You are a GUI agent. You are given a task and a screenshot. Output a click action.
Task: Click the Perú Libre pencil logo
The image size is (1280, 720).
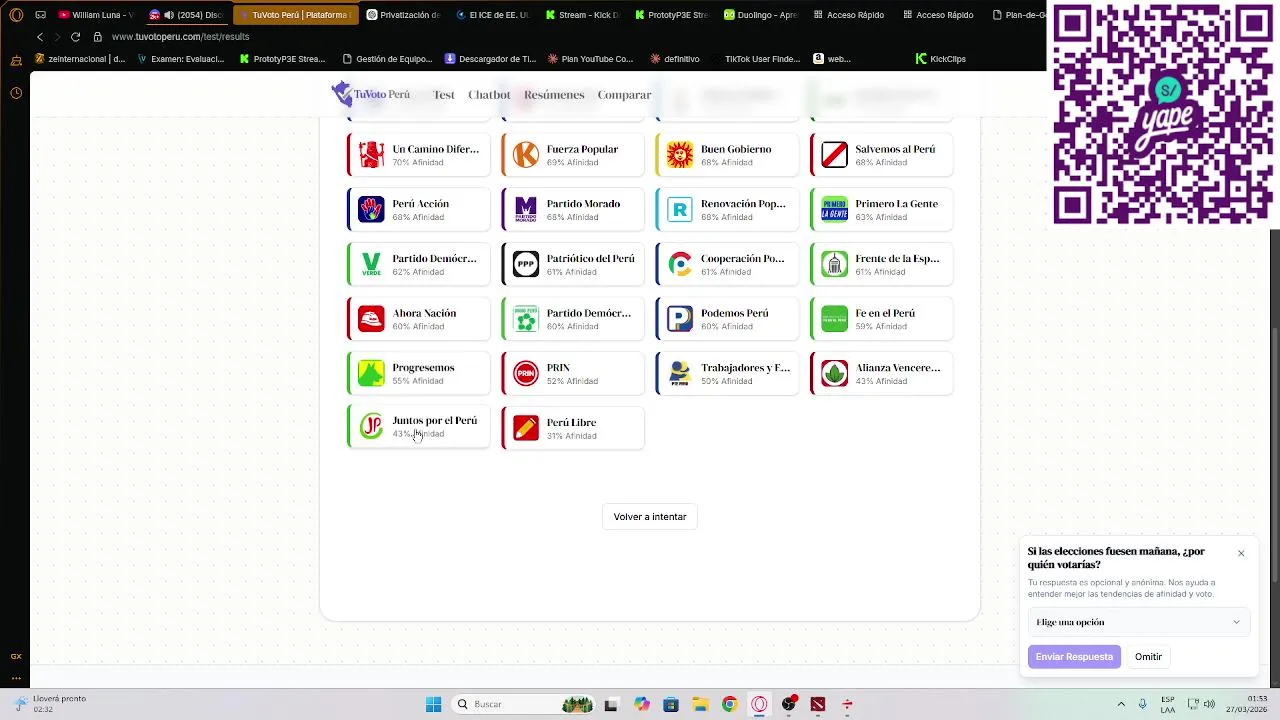(x=526, y=428)
